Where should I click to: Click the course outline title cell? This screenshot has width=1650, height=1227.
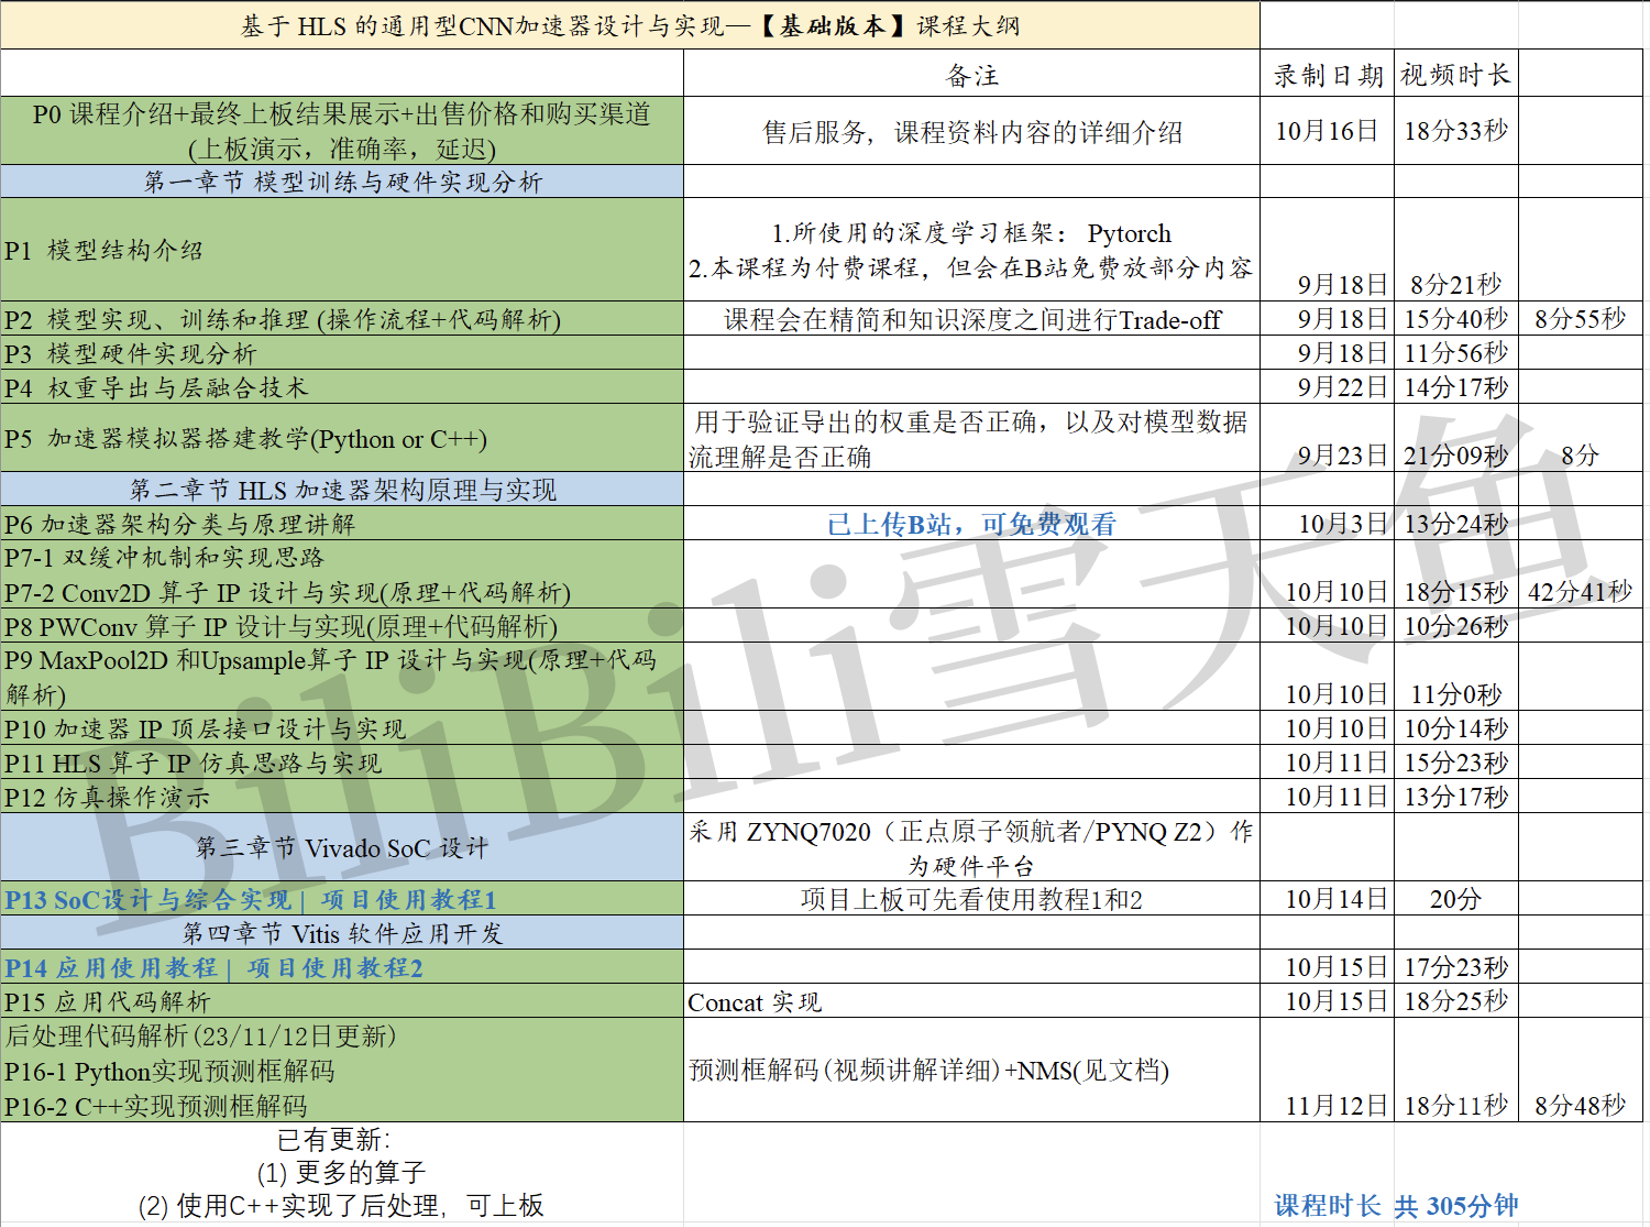pyautogui.click(x=630, y=25)
